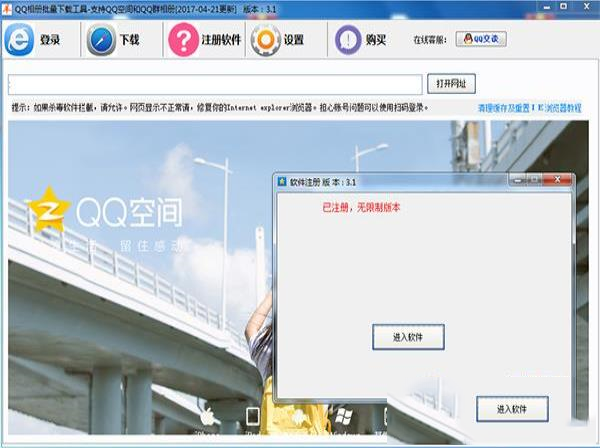Minimize the 软件注册 dialog window
This screenshot has width=600, height=448.
tap(518, 179)
